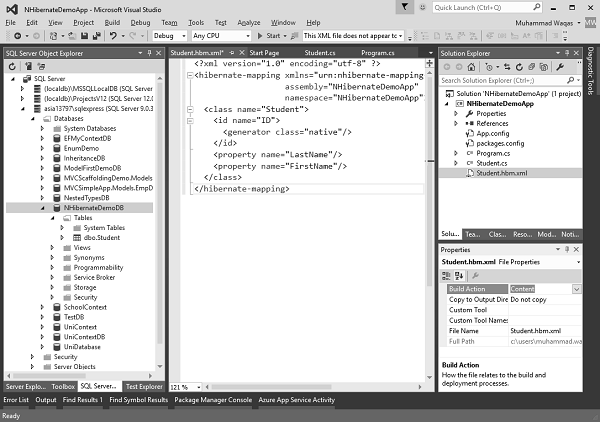Image resolution: width=600 pixels, height=422 pixels.
Task: Refresh the SQL Server Object Explorer
Action: [x=12, y=66]
